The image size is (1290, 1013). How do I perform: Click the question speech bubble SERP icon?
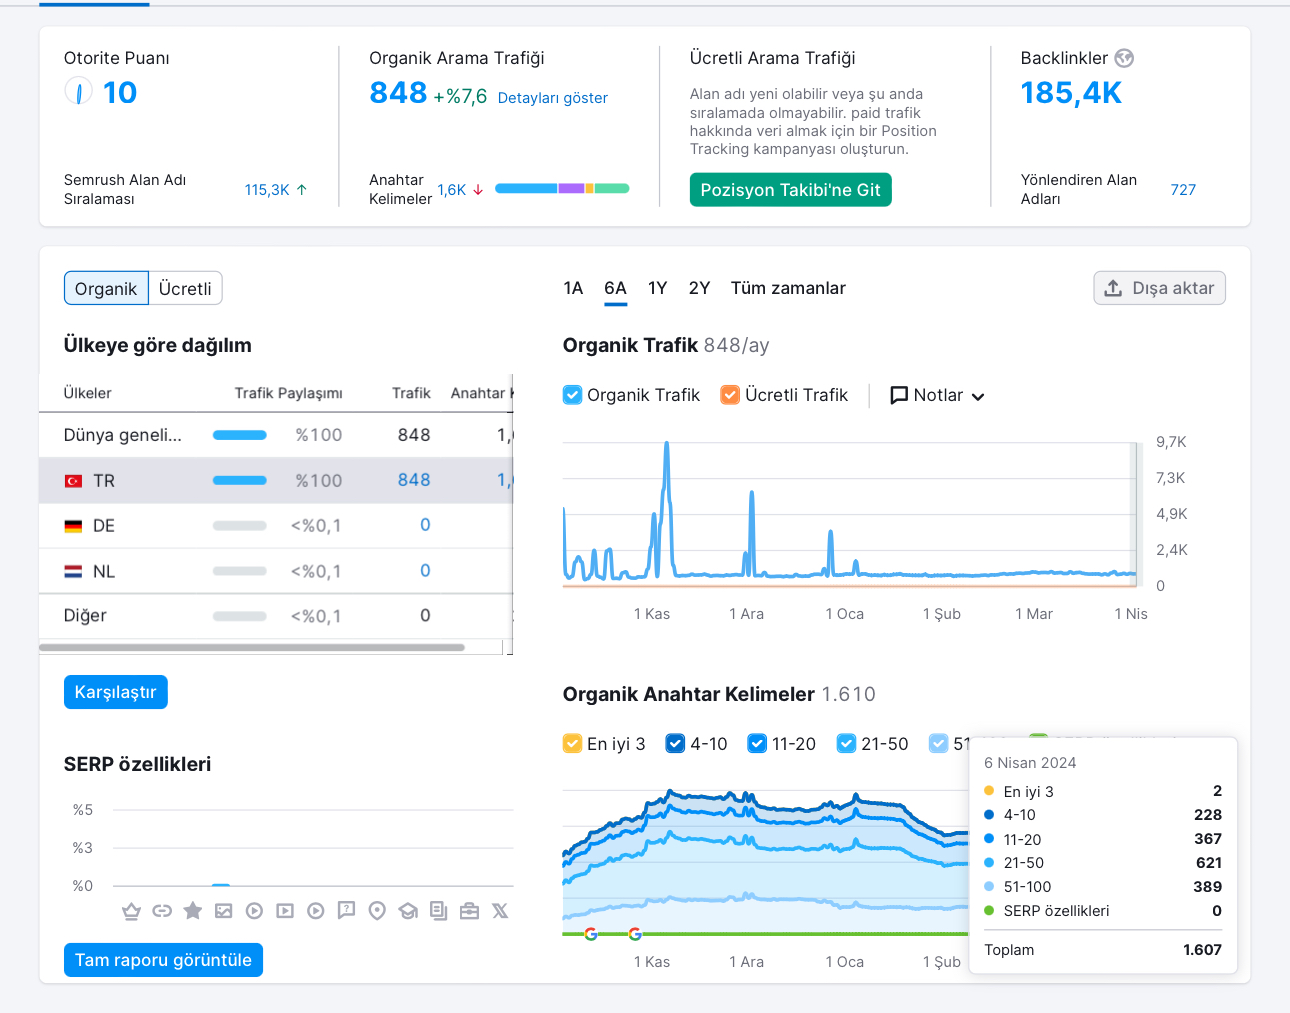(x=346, y=911)
